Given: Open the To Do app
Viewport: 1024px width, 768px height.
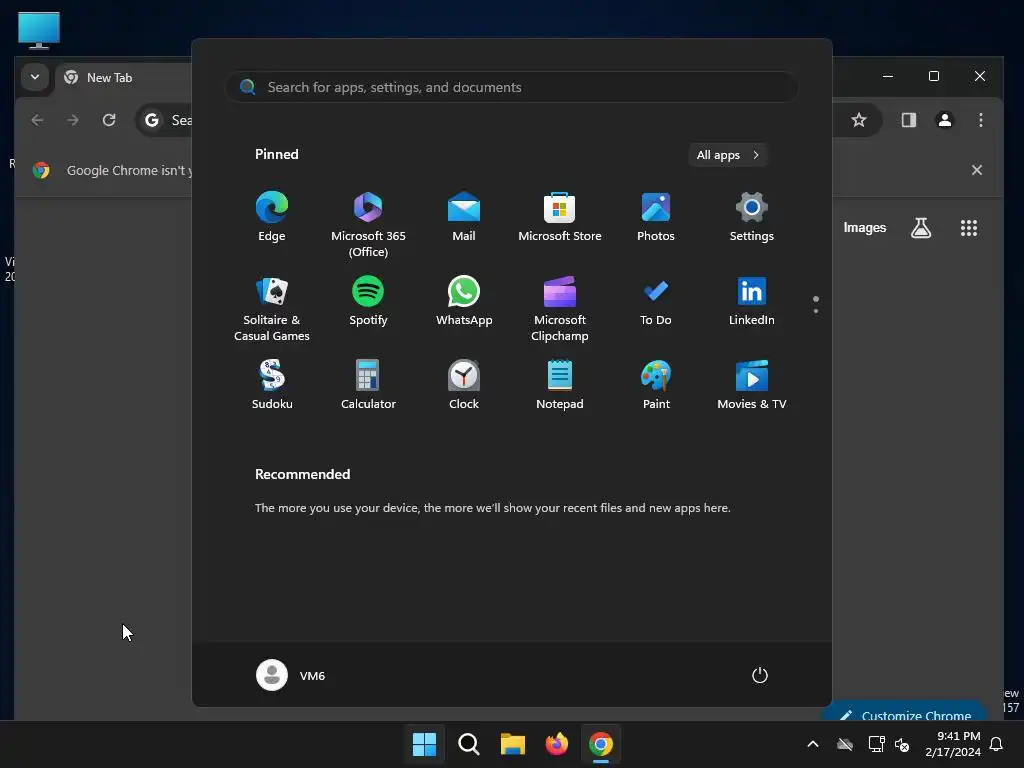Looking at the screenshot, I should pyautogui.click(x=656, y=301).
